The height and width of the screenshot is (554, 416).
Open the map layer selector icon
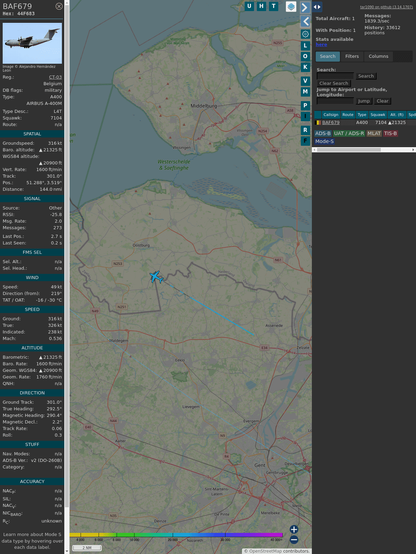[x=291, y=6]
